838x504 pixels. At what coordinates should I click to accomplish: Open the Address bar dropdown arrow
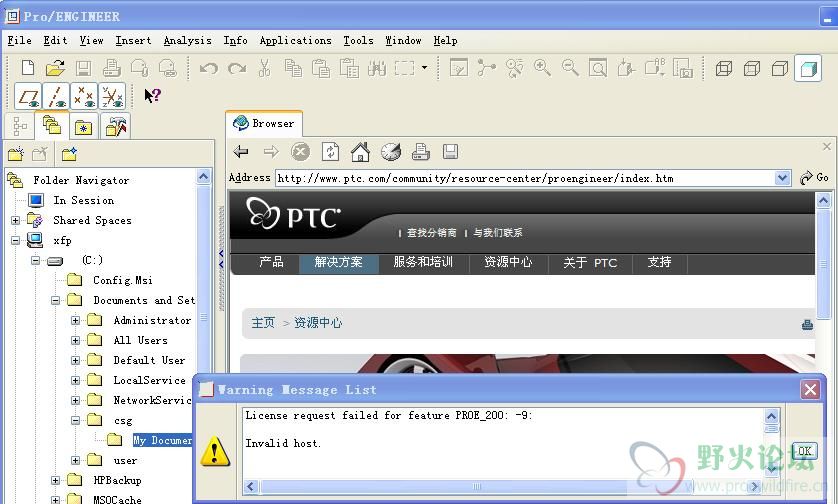782,178
